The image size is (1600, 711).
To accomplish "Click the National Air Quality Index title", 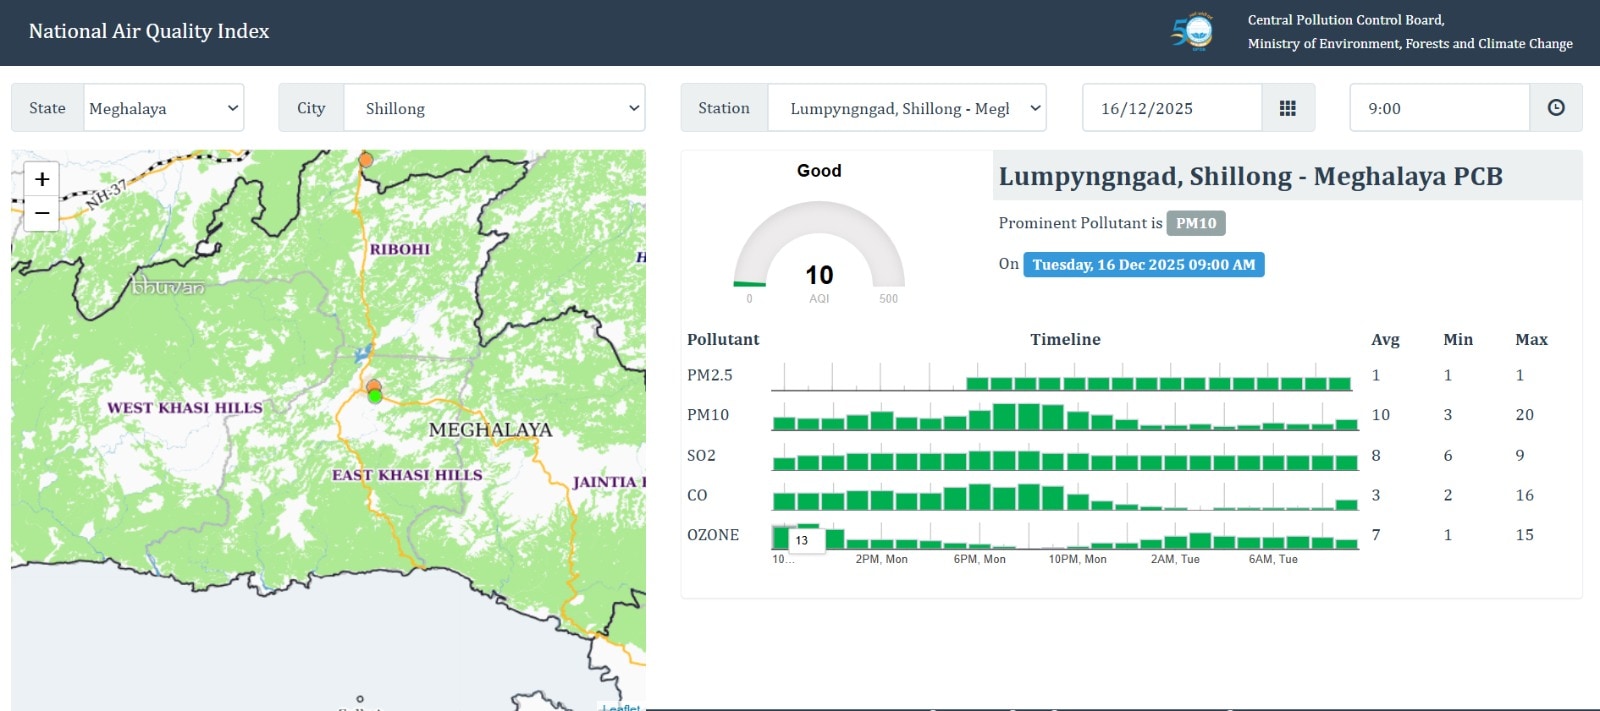I will [149, 32].
